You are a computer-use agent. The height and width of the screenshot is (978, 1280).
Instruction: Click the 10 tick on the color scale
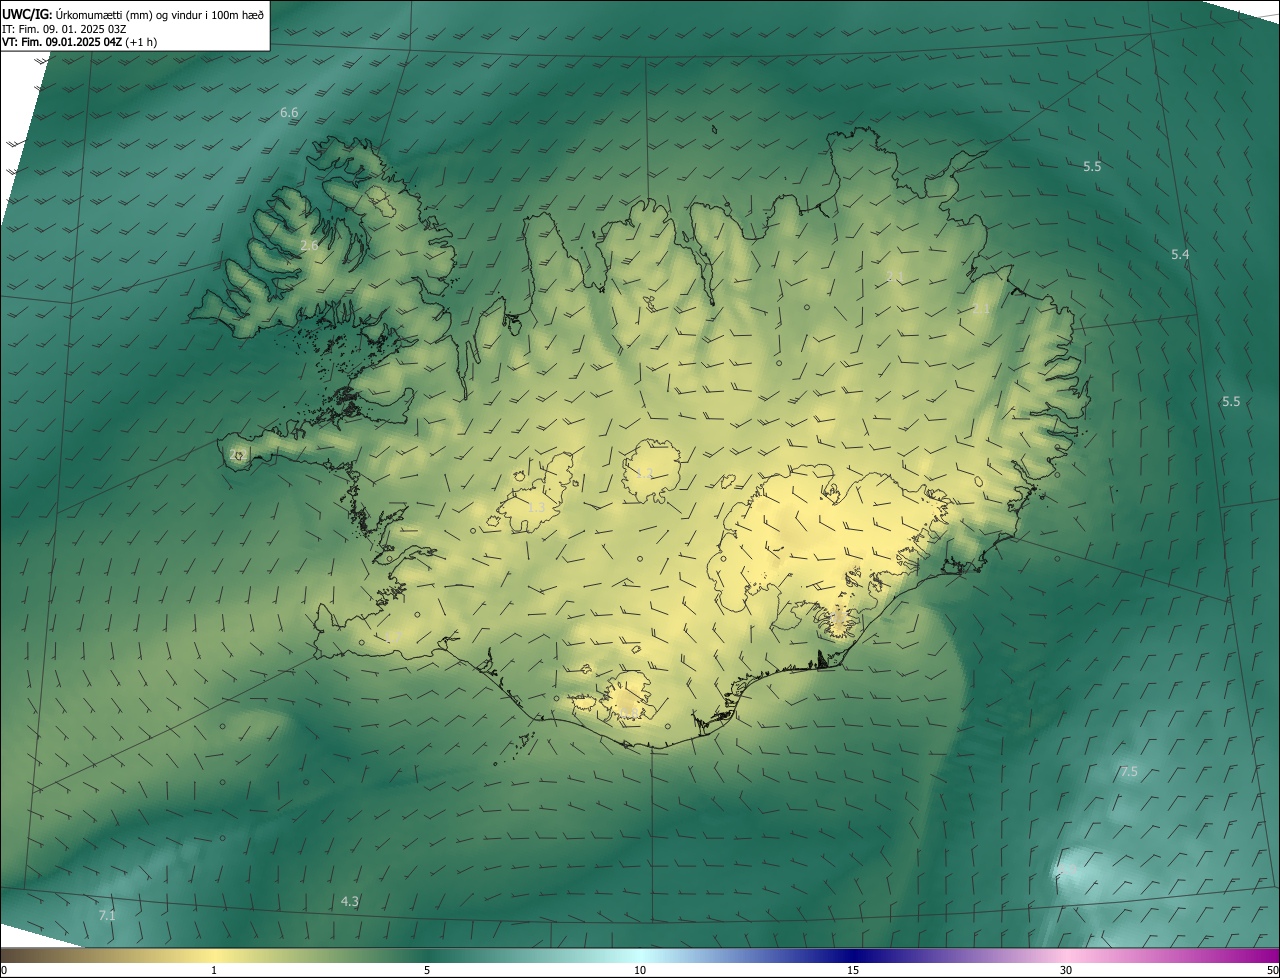coord(640,970)
